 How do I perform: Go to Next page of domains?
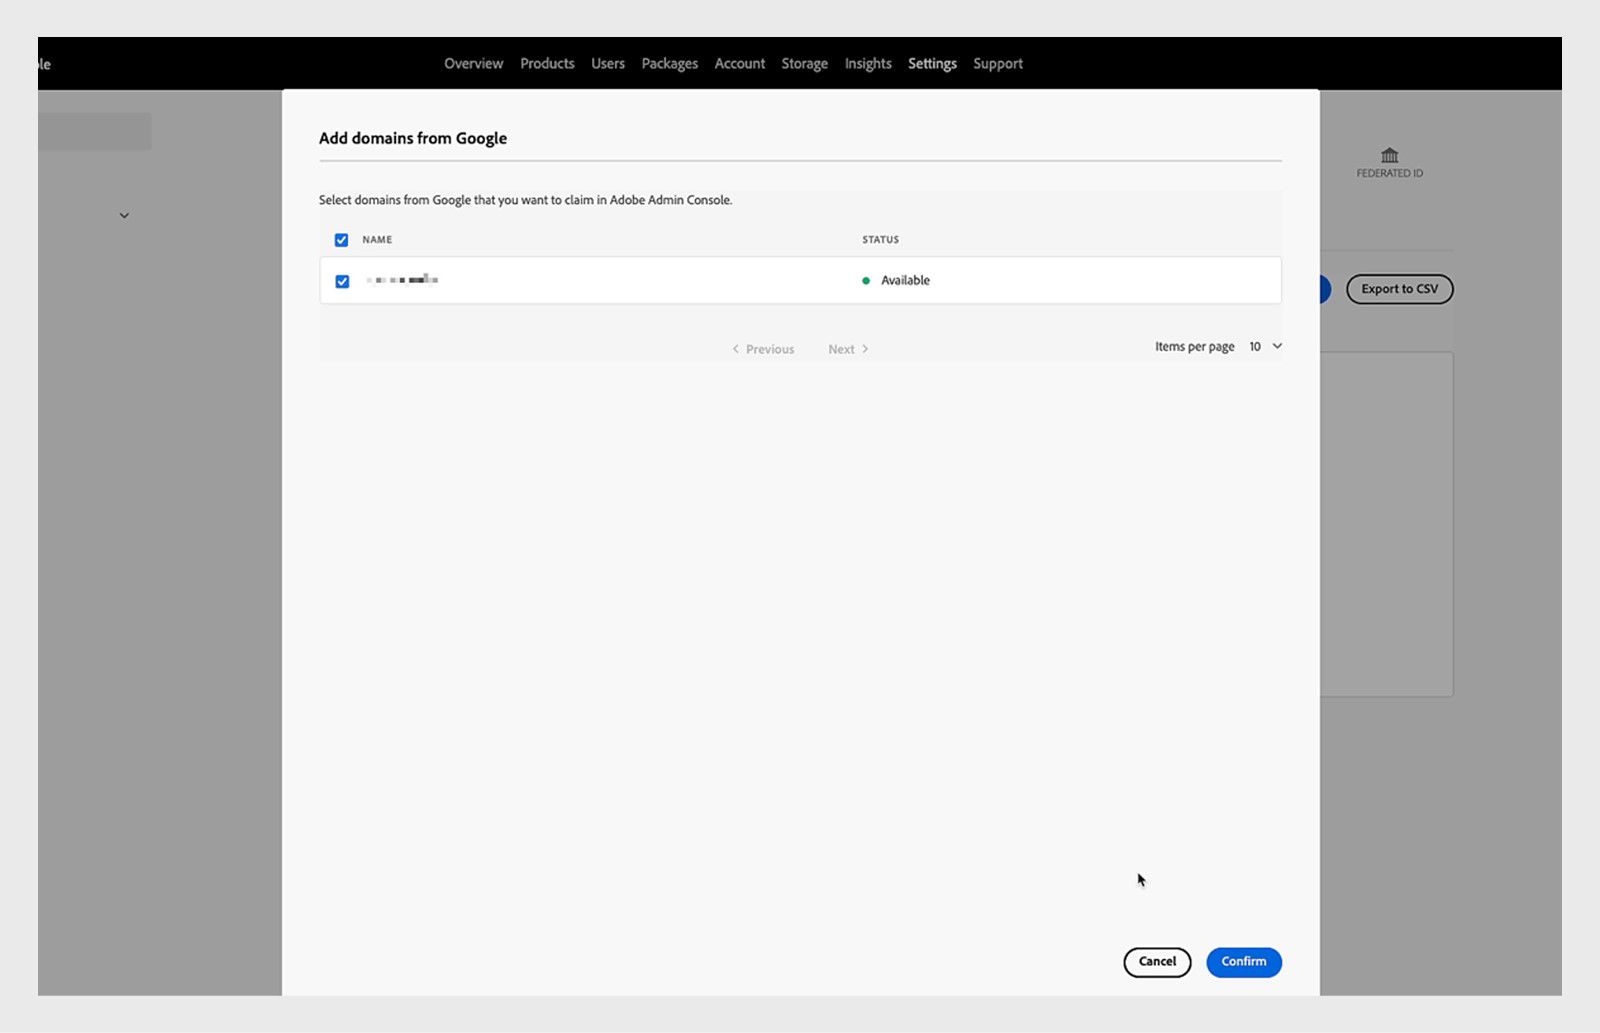click(x=848, y=349)
